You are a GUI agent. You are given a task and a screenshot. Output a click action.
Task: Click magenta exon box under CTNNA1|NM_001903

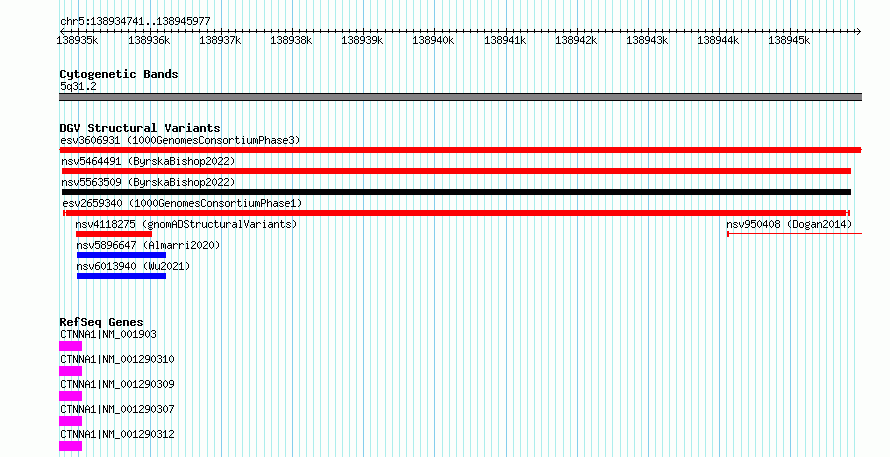70,346
